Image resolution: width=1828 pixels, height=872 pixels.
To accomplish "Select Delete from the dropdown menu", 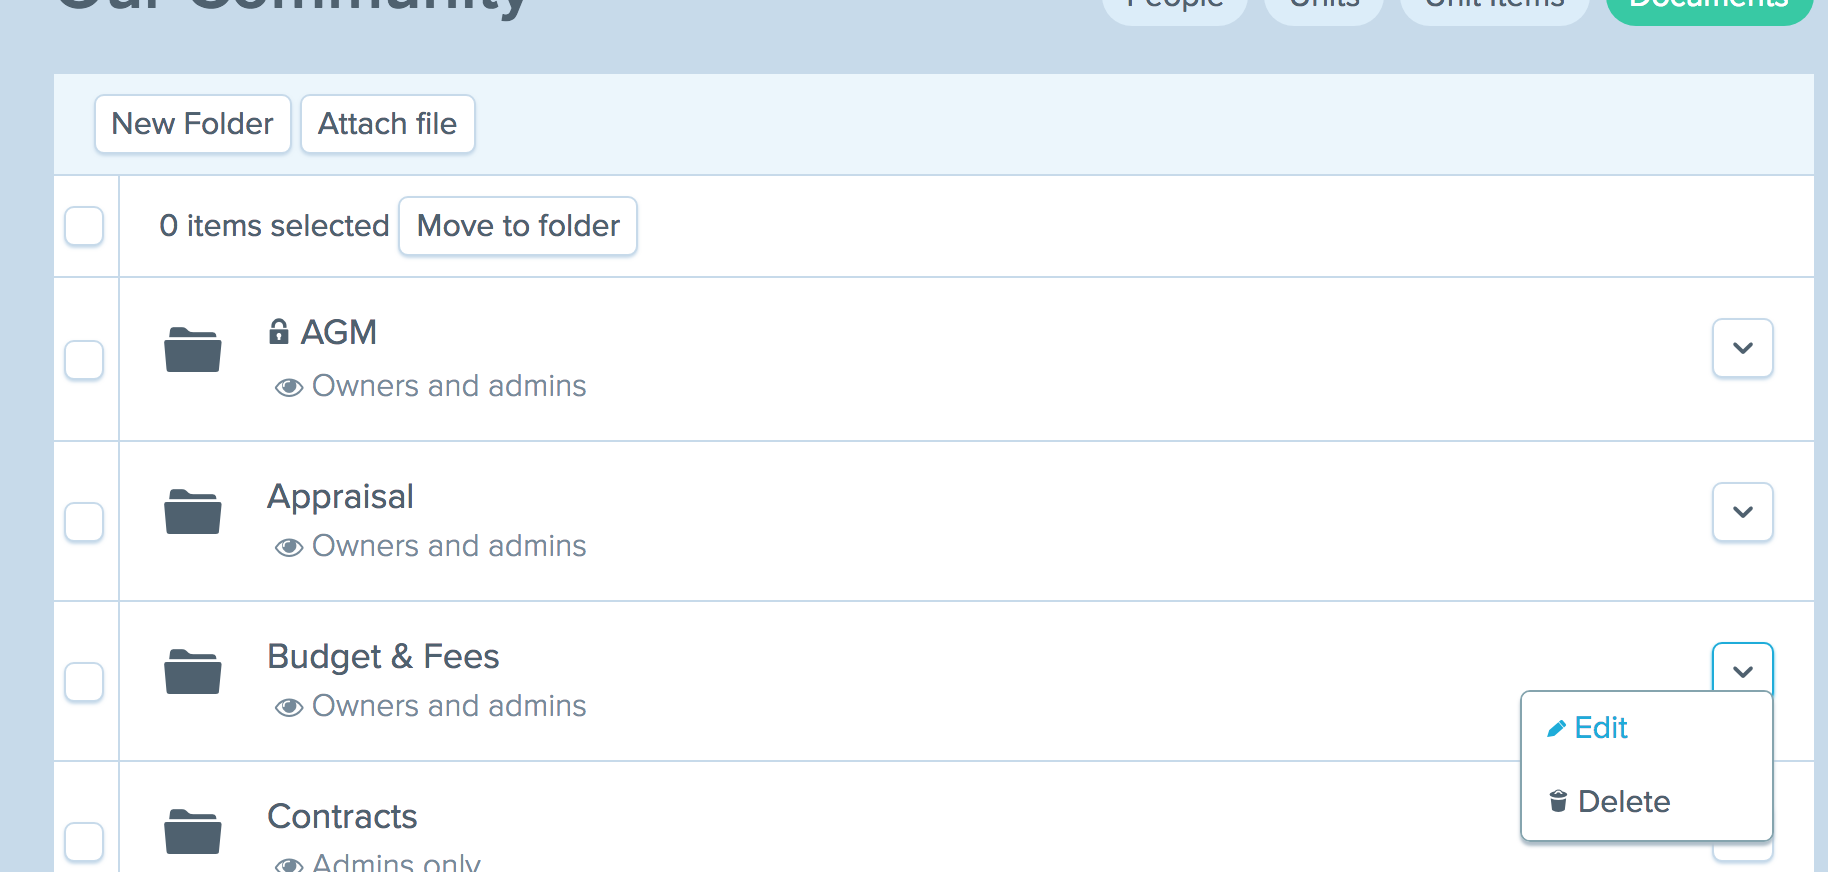I will pyautogui.click(x=1622, y=802).
